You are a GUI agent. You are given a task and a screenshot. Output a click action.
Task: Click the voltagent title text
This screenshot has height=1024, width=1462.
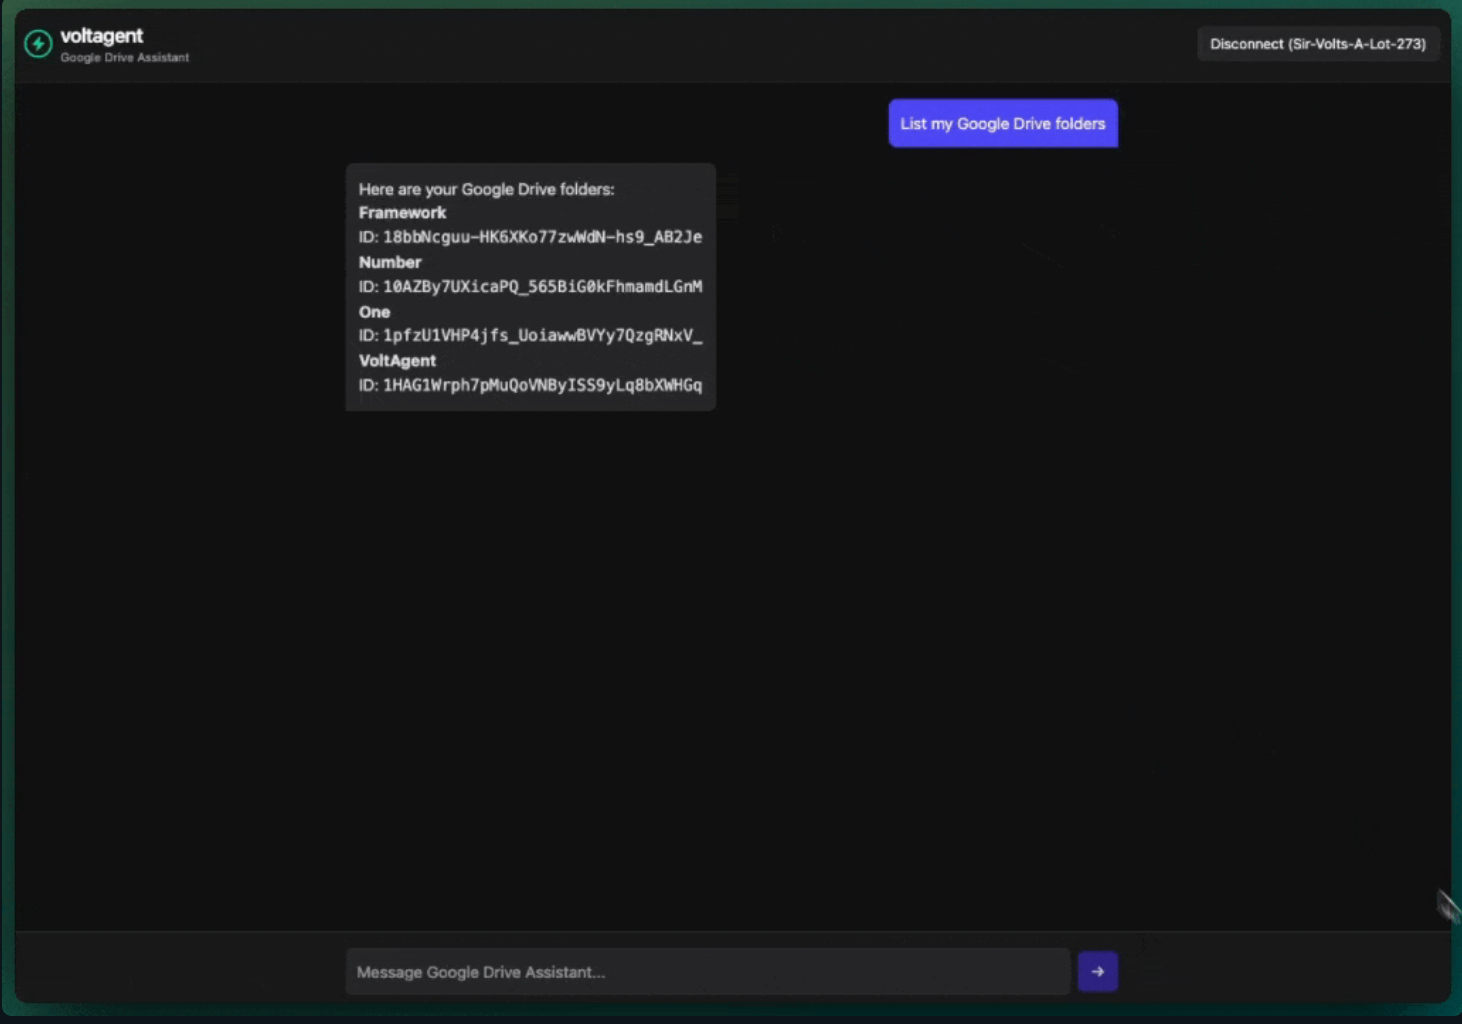tap(102, 36)
